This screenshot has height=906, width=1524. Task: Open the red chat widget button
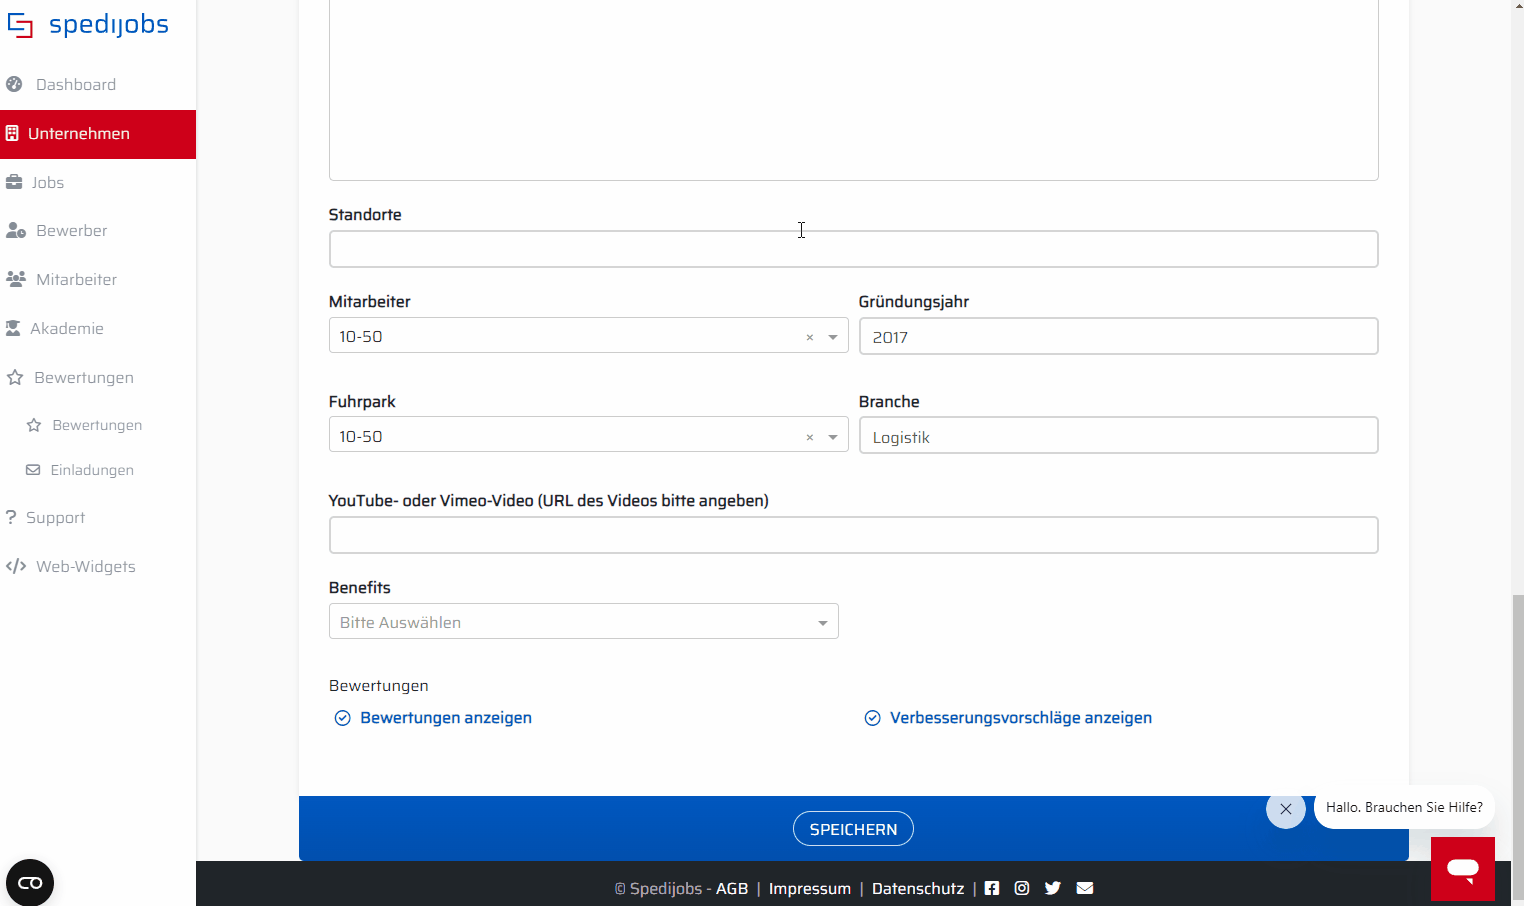click(1463, 869)
